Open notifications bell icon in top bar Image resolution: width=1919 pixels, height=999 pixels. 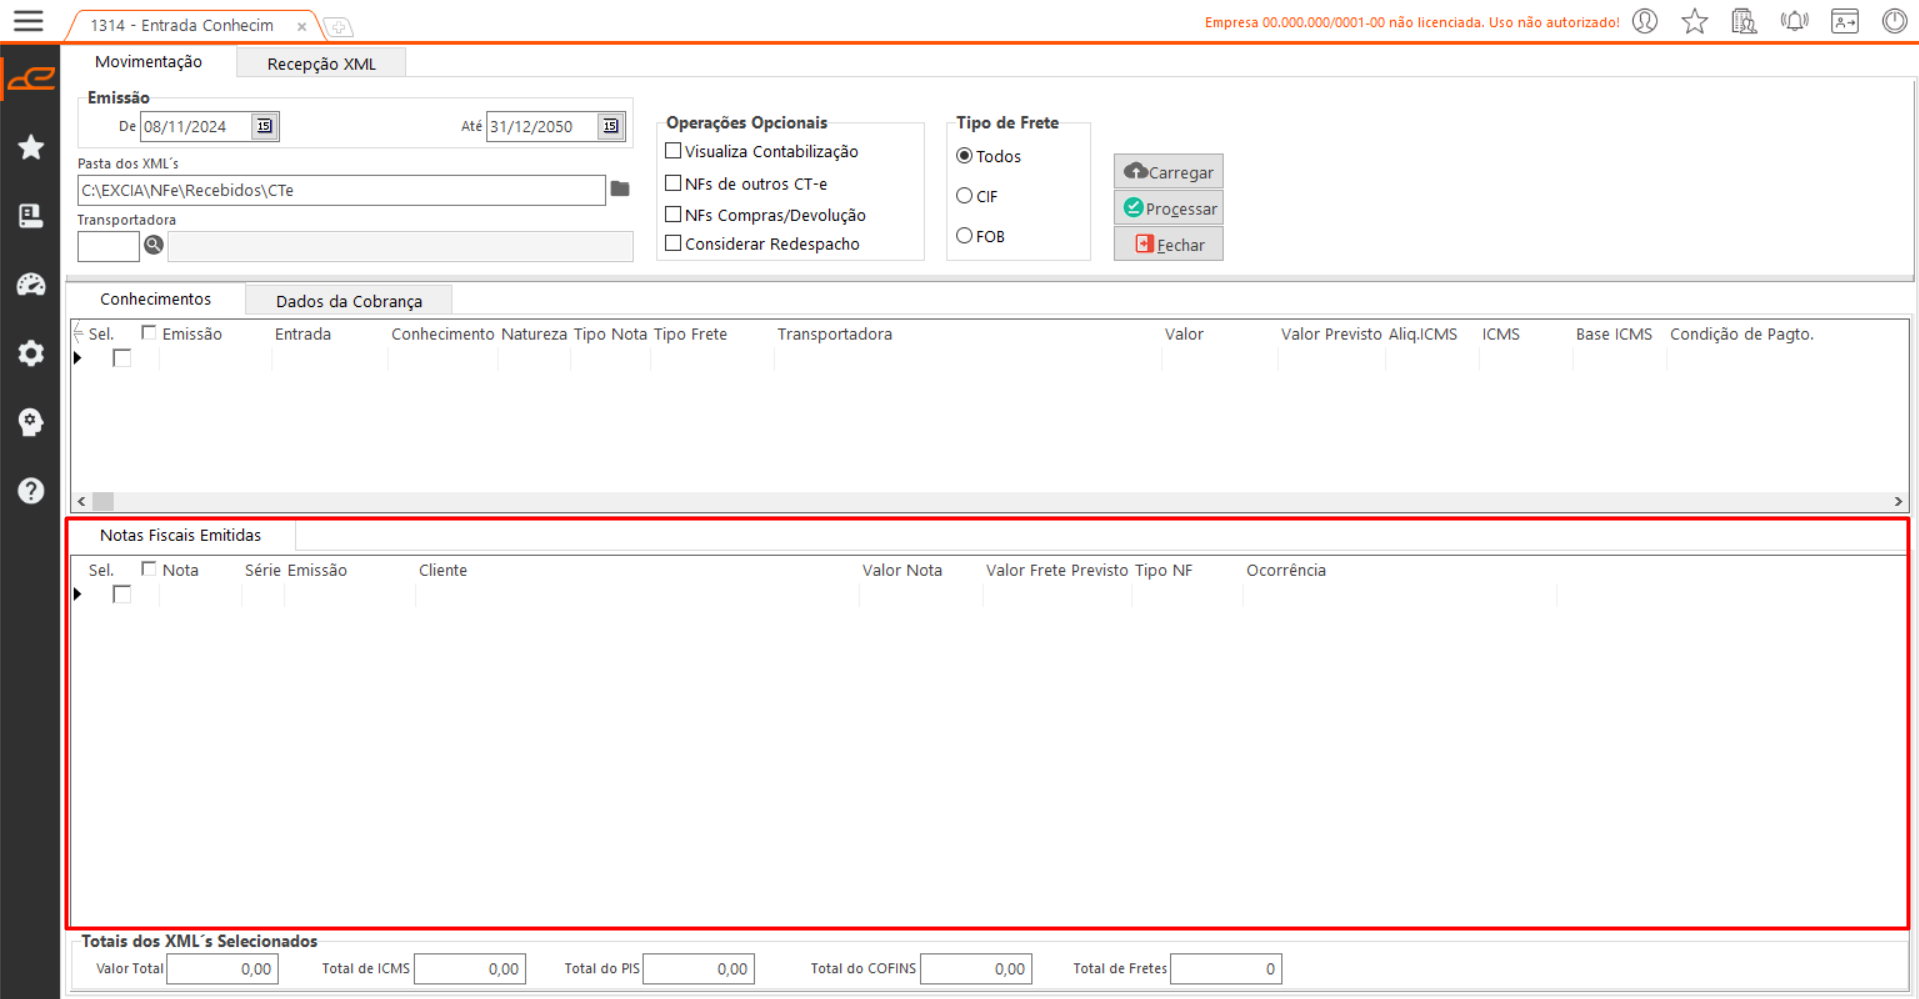[1794, 21]
